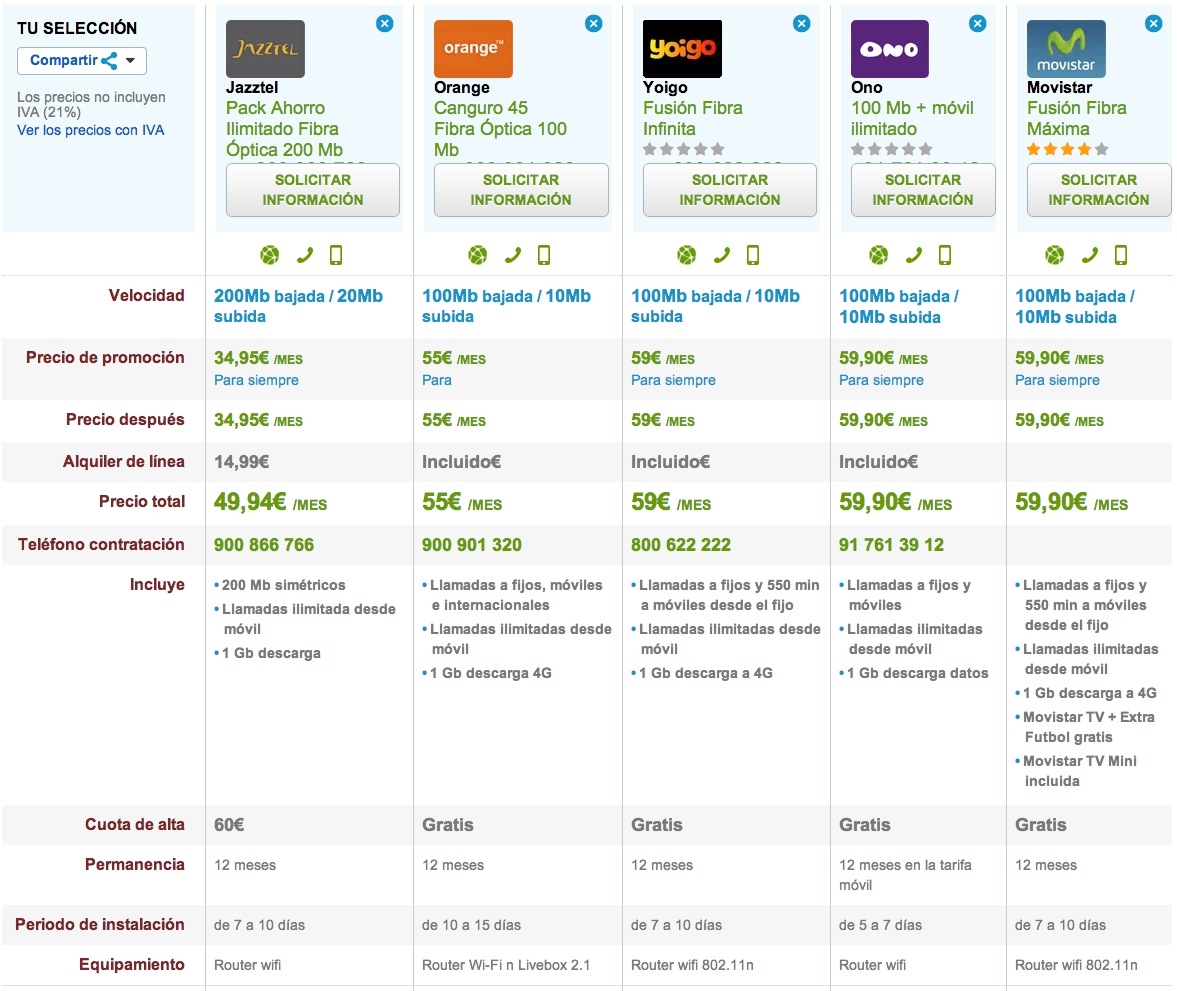
Task: Click the Orange logo
Action: (x=473, y=49)
